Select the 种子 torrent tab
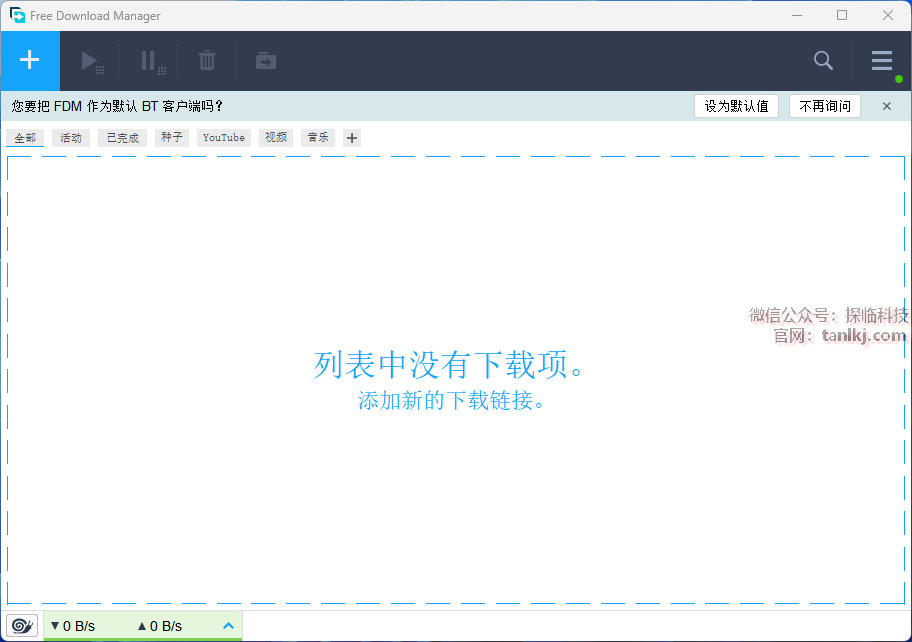The image size is (912, 642). pyautogui.click(x=172, y=138)
